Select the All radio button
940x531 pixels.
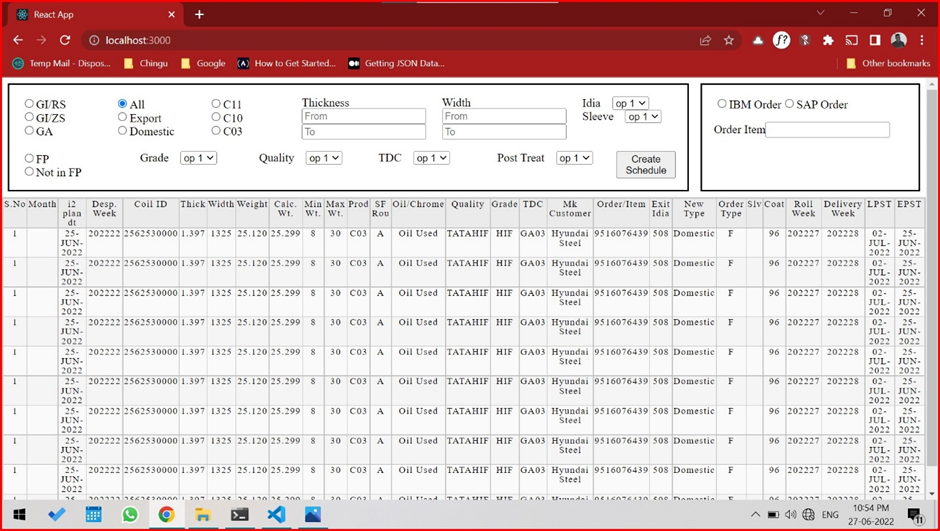[x=122, y=104]
